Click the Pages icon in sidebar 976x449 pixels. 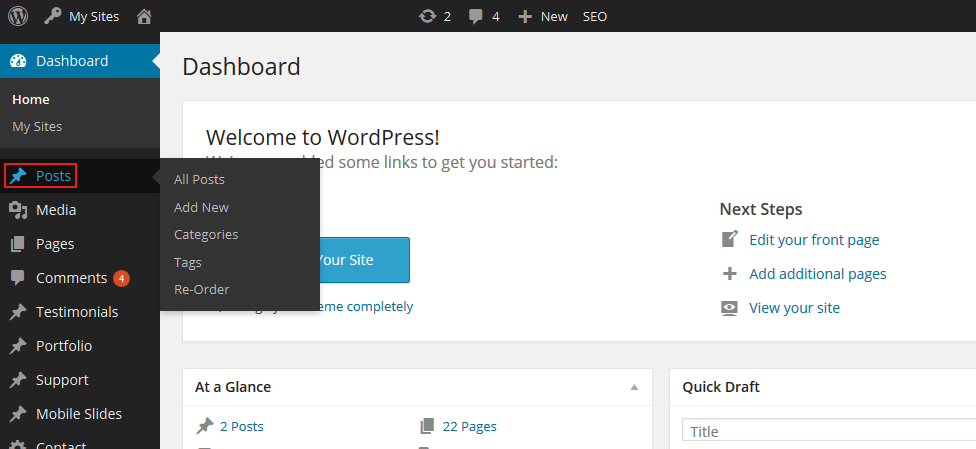[17, 244]
